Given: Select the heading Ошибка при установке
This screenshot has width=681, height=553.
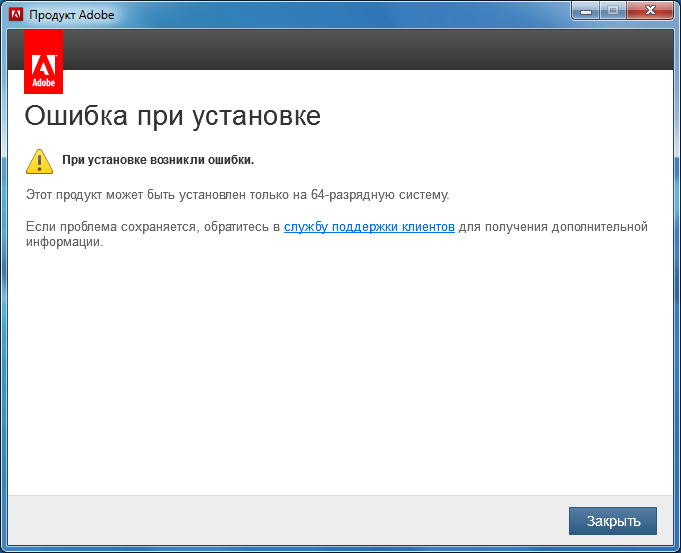Looking at the screenshot, I should coord(172,116).
